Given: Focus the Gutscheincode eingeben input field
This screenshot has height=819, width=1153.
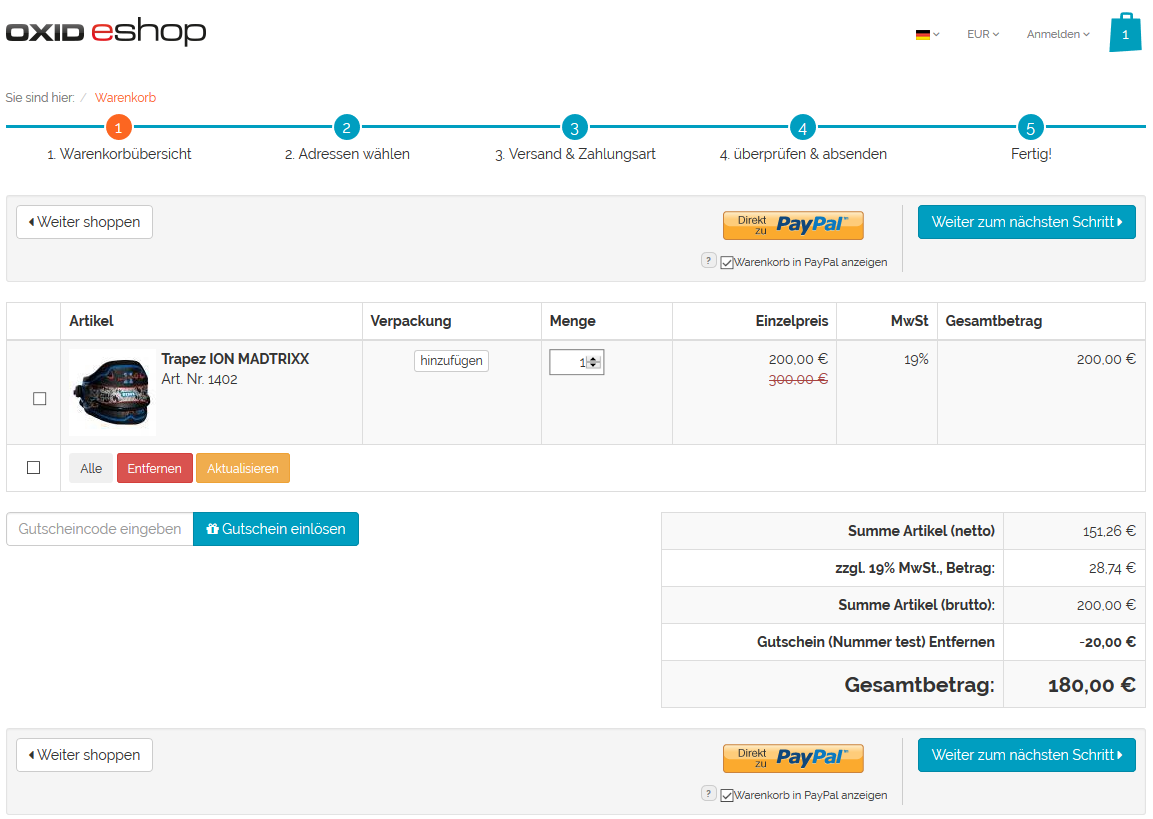Looking at the screenshot, I should pyautogui.click(x=100, y=529).
